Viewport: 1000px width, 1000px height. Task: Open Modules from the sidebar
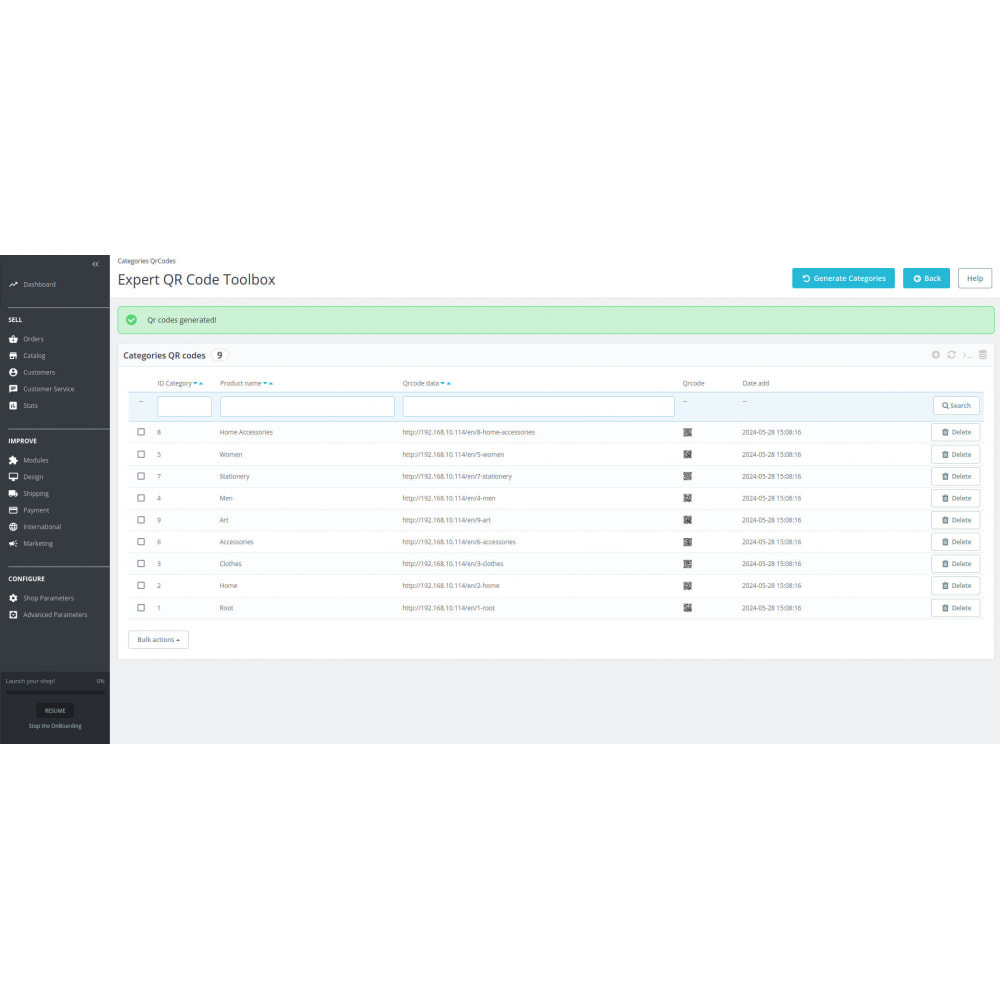click(x=36, y=460)
